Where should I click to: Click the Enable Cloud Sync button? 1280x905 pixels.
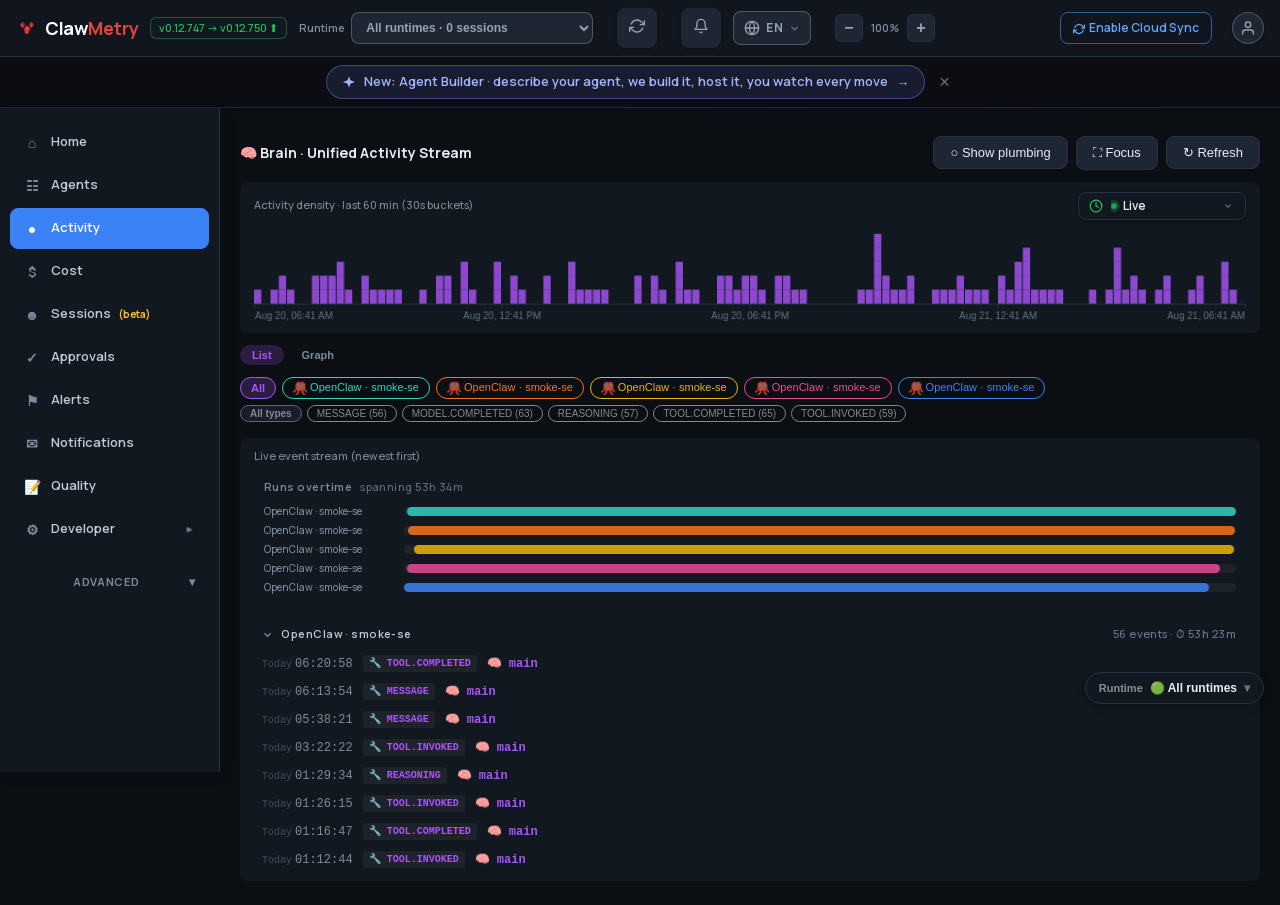(1136, 28)
